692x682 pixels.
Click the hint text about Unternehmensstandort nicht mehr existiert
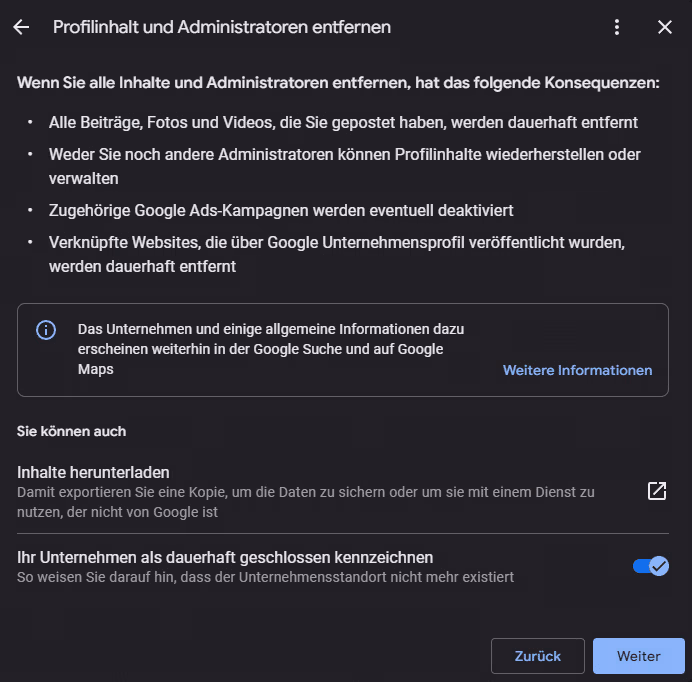pos(265,577)
